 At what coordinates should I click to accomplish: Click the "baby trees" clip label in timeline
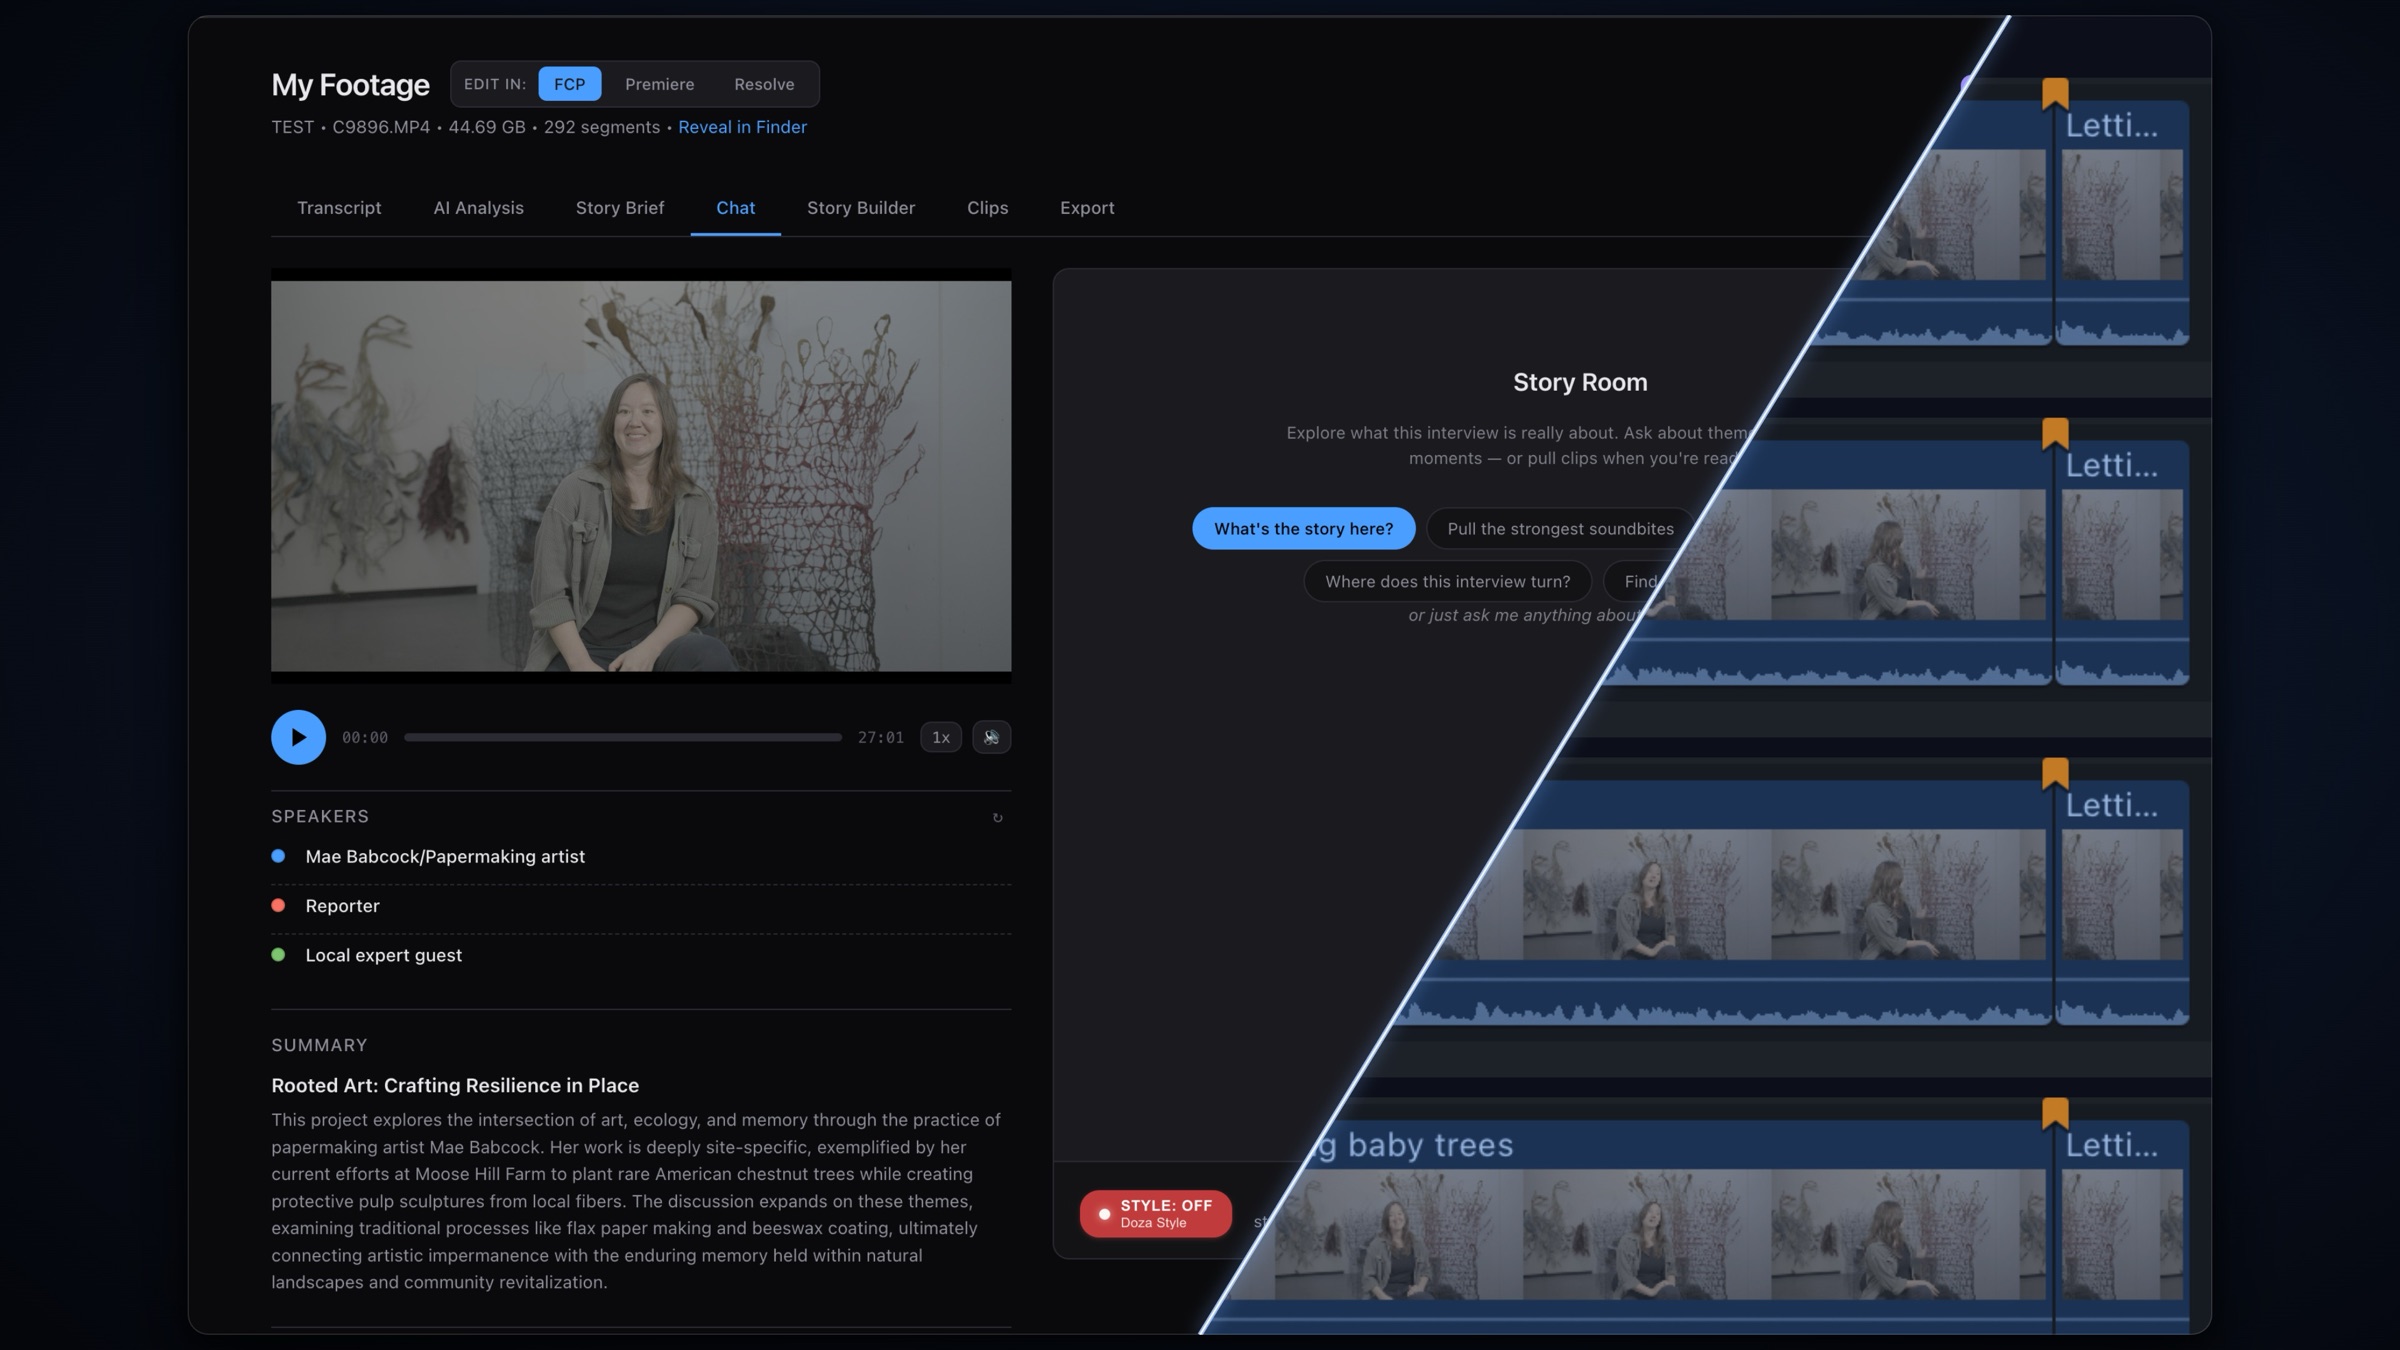coord(1430,1145)
